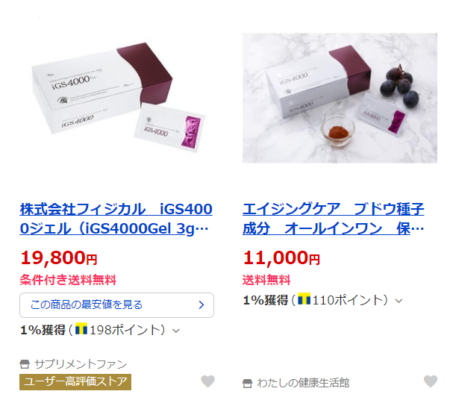Image resolution: width=450 pixels, height=400 pixels.
Task: Favorite the 11,000円 product with heart icon
Action: click(430, 381)
